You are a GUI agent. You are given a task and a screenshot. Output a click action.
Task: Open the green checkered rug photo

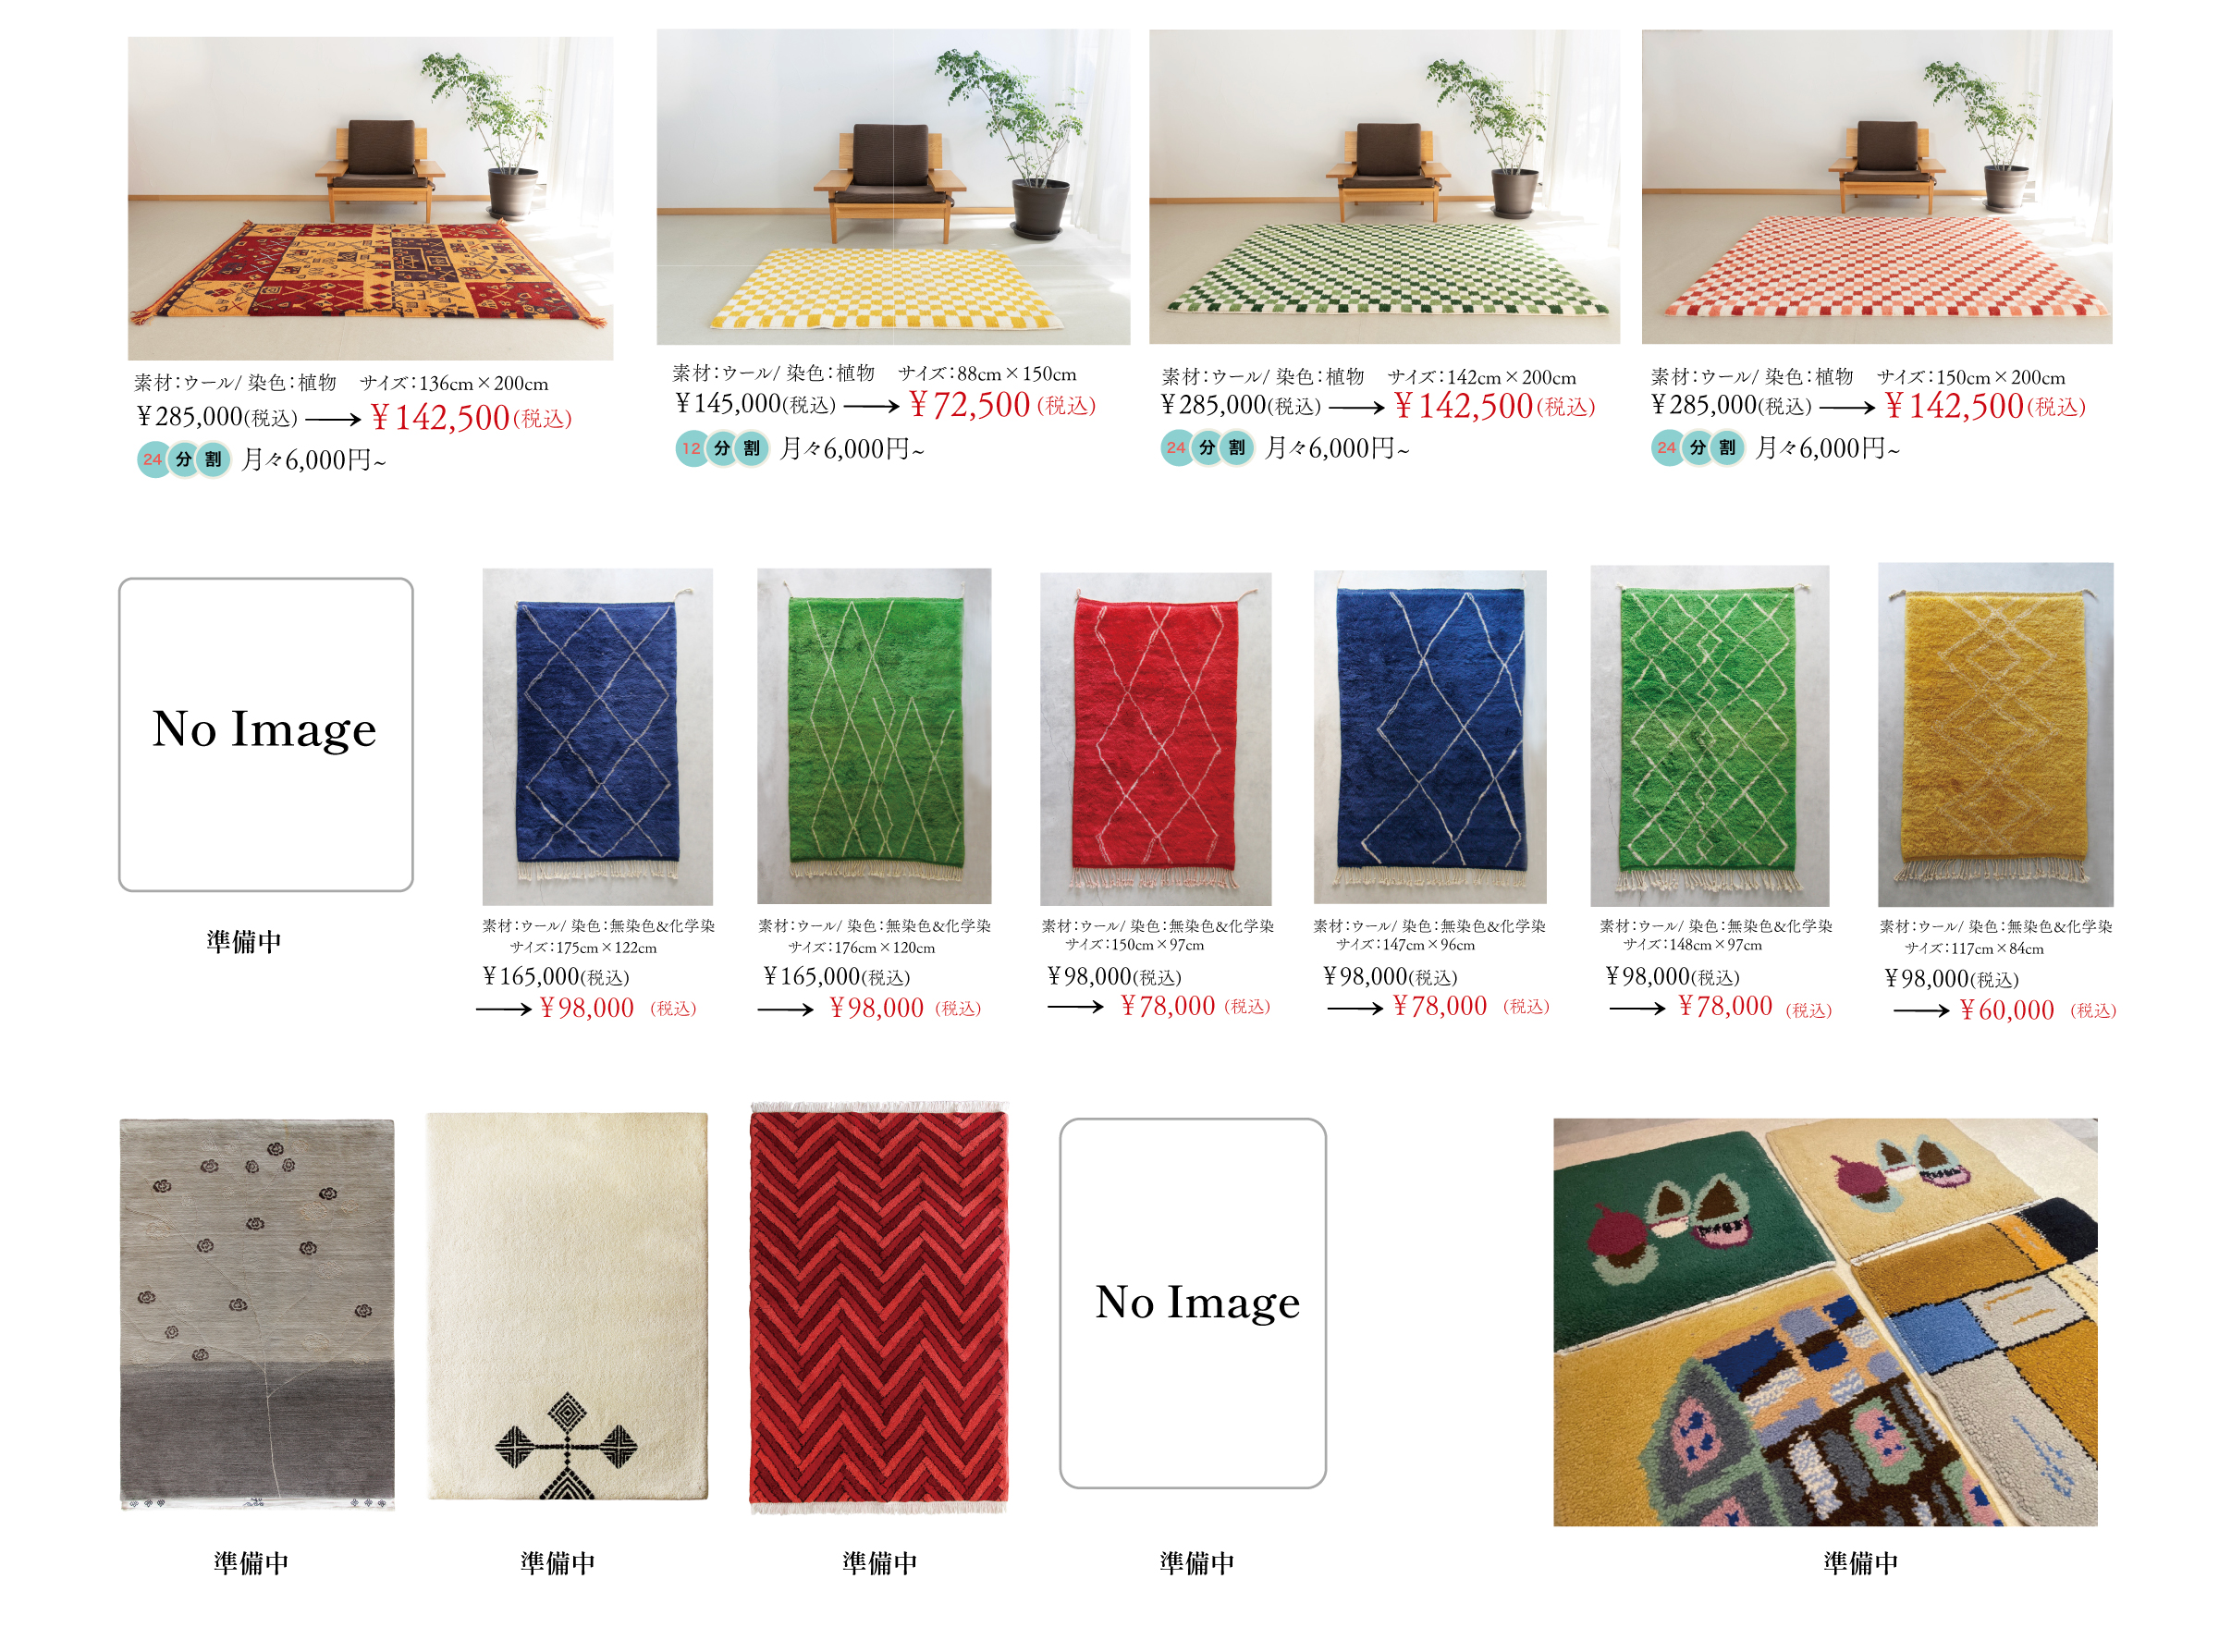click(x=1383, y=187)
